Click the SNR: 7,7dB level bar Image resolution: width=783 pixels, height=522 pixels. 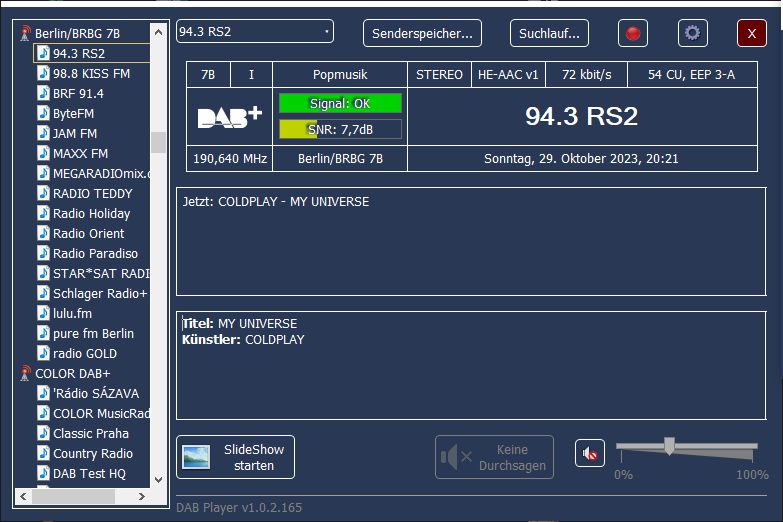(340, 129)
